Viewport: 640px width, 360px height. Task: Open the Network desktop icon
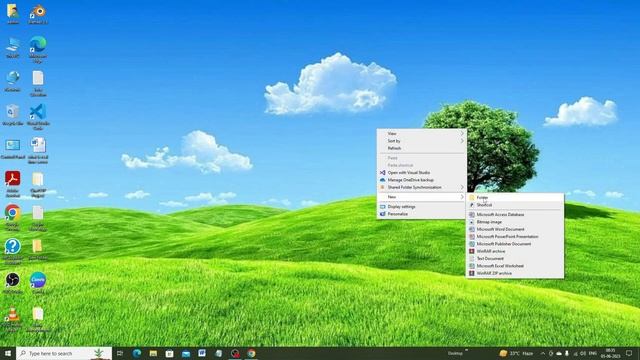(x=13, y=81)
